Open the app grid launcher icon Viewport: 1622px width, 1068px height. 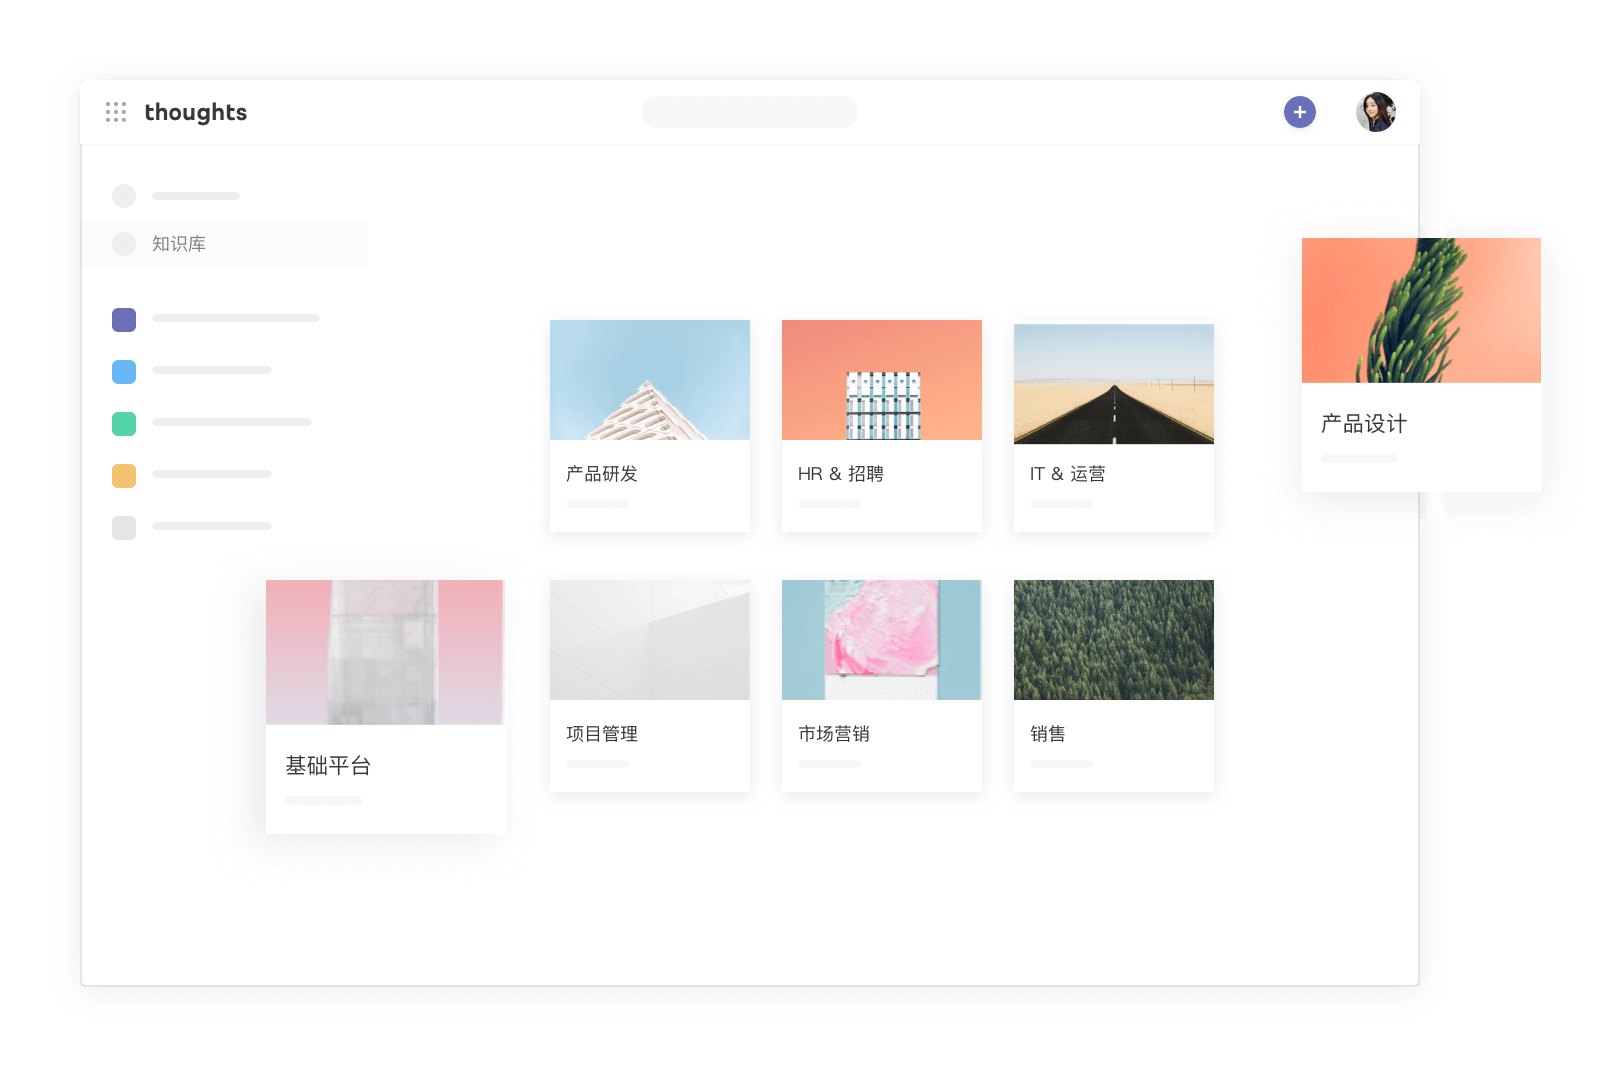116,112
